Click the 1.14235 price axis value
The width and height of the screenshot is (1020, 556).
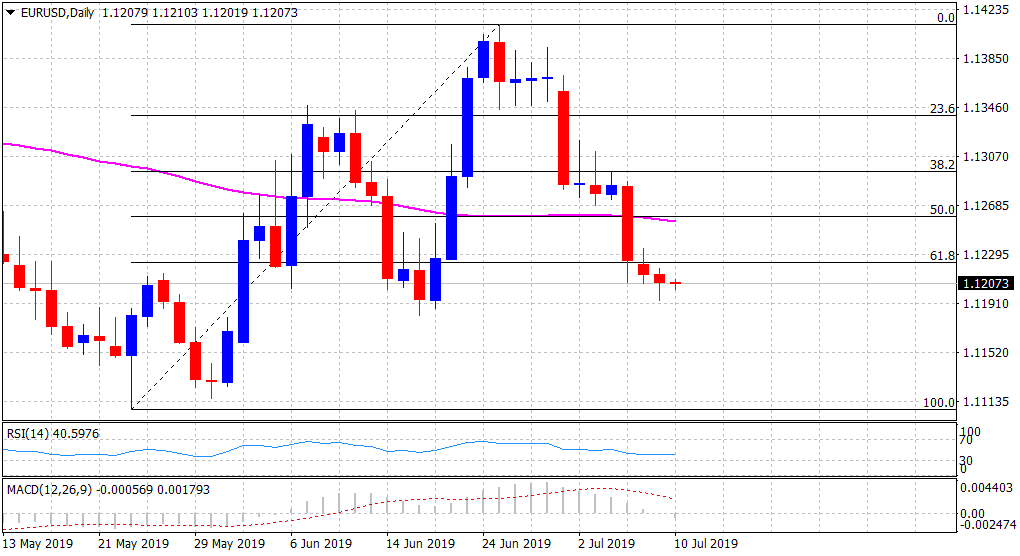point(986,10)
